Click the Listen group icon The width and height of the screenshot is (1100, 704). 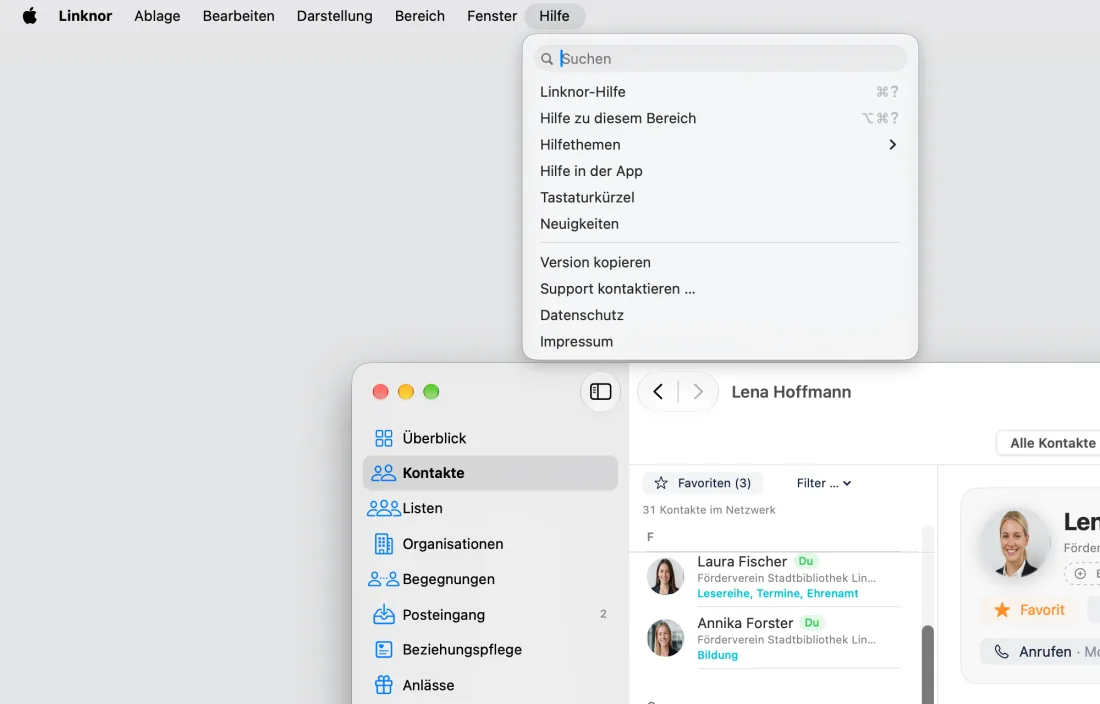384,508
